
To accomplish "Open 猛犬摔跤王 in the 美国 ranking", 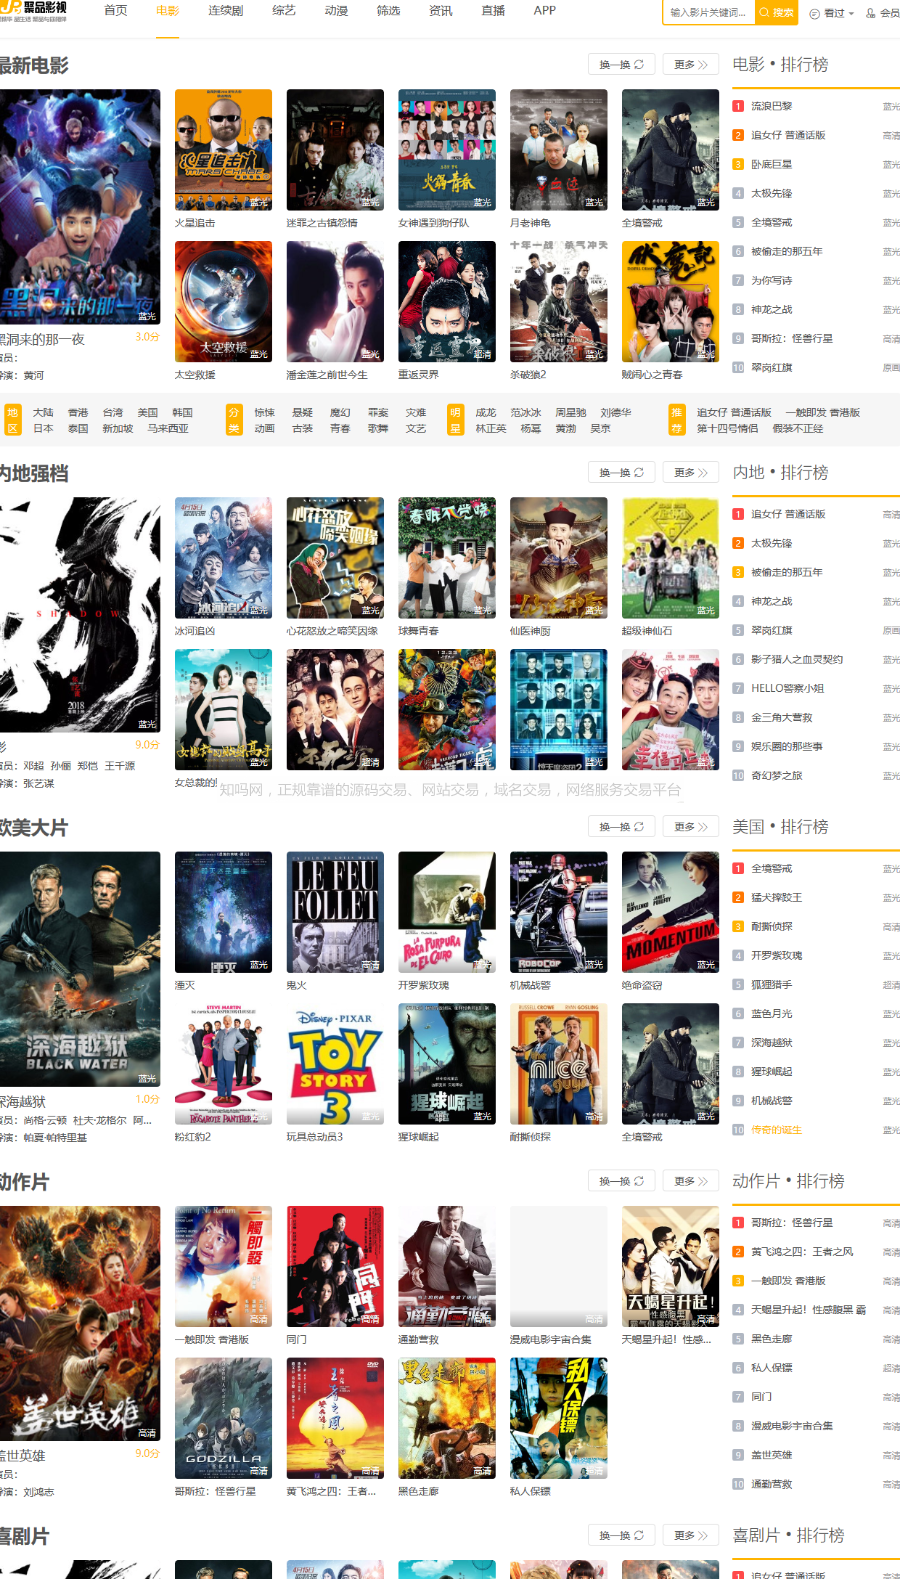I will click(x=777, y=897).
